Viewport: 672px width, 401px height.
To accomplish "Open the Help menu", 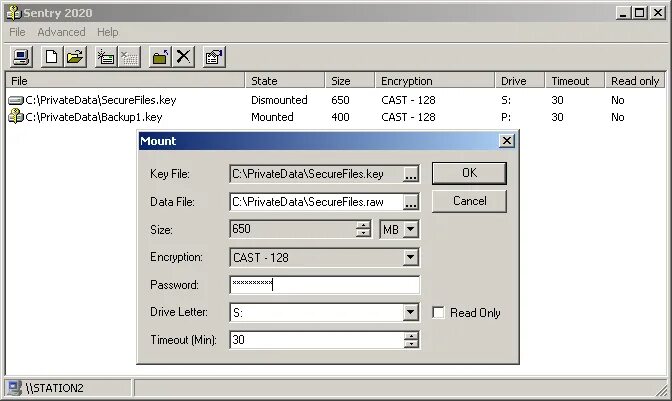I will click(x=108, y=32).
